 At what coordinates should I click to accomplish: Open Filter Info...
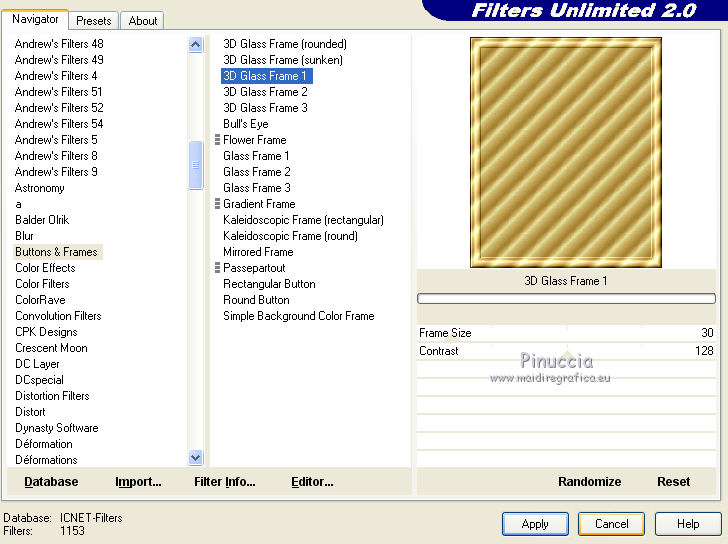pyautogui.click(x=225, y=482)
